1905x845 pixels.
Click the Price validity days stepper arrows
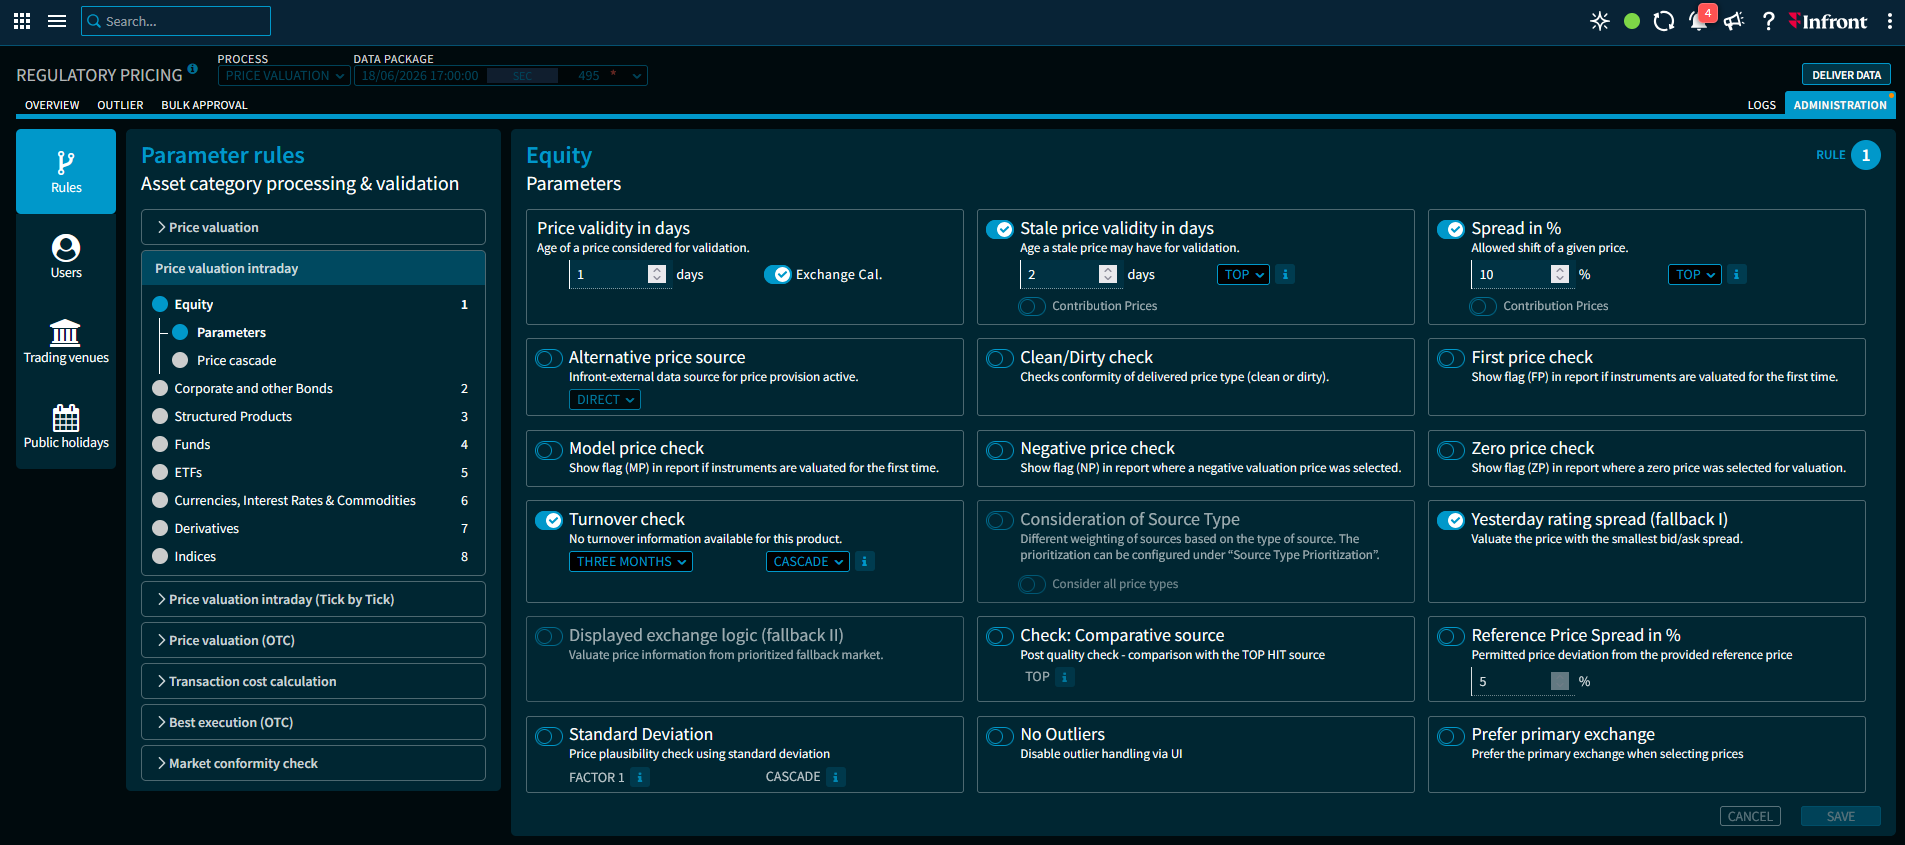[x=657, y=275]
